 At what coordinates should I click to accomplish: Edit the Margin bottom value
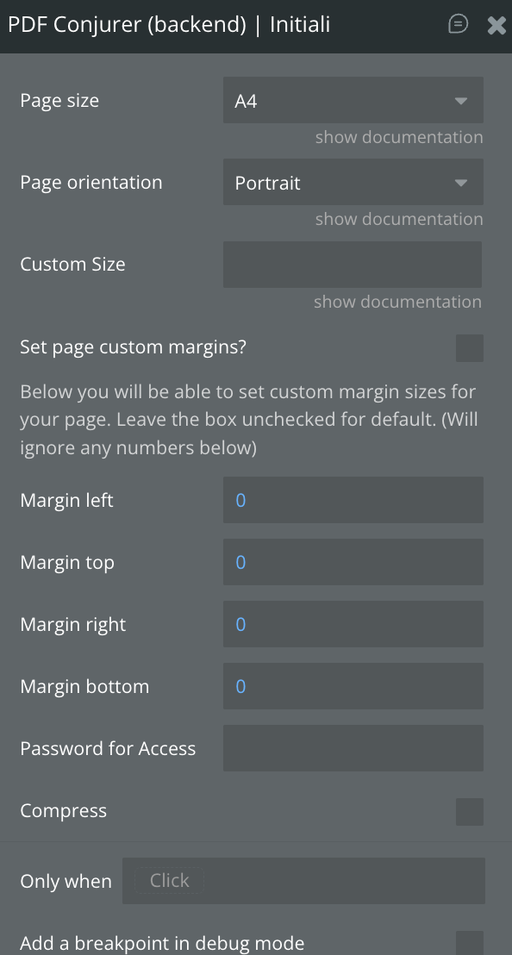tap(353, 686)
